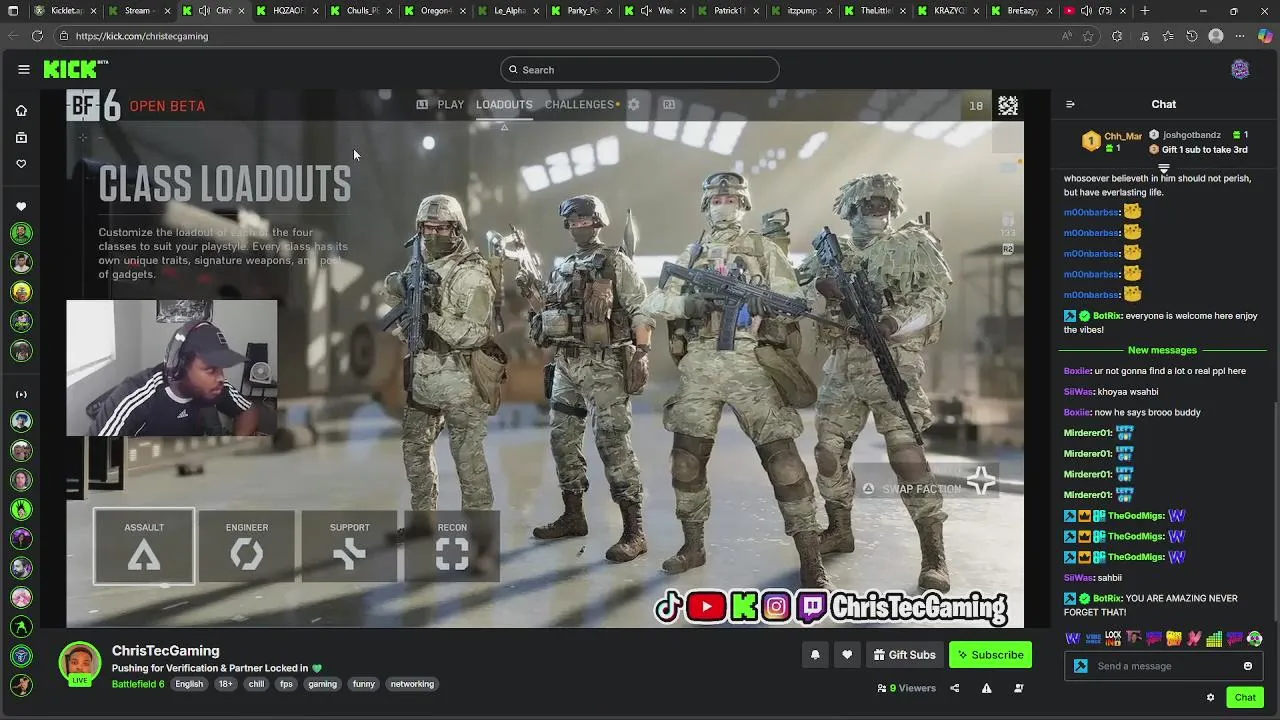This screenshot has width=1280, height=720.
Task: Click the top m00nbarbss username in chat
Action: [x=1091, y=212]
